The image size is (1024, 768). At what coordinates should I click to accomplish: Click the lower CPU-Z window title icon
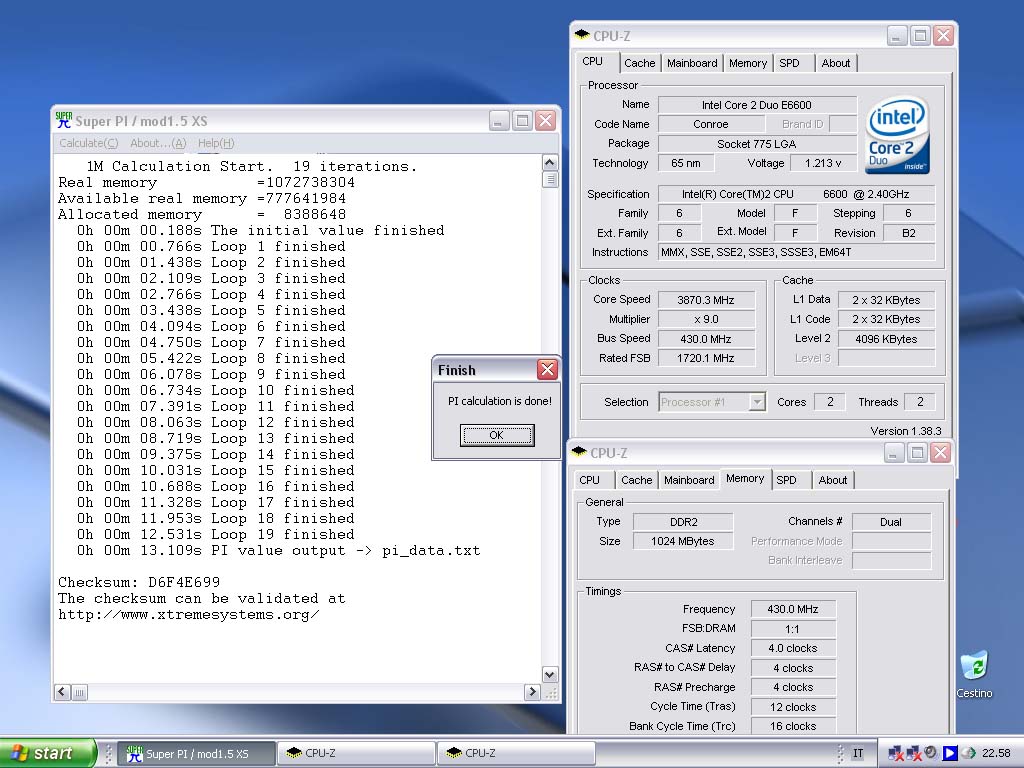tap(579, 452)
